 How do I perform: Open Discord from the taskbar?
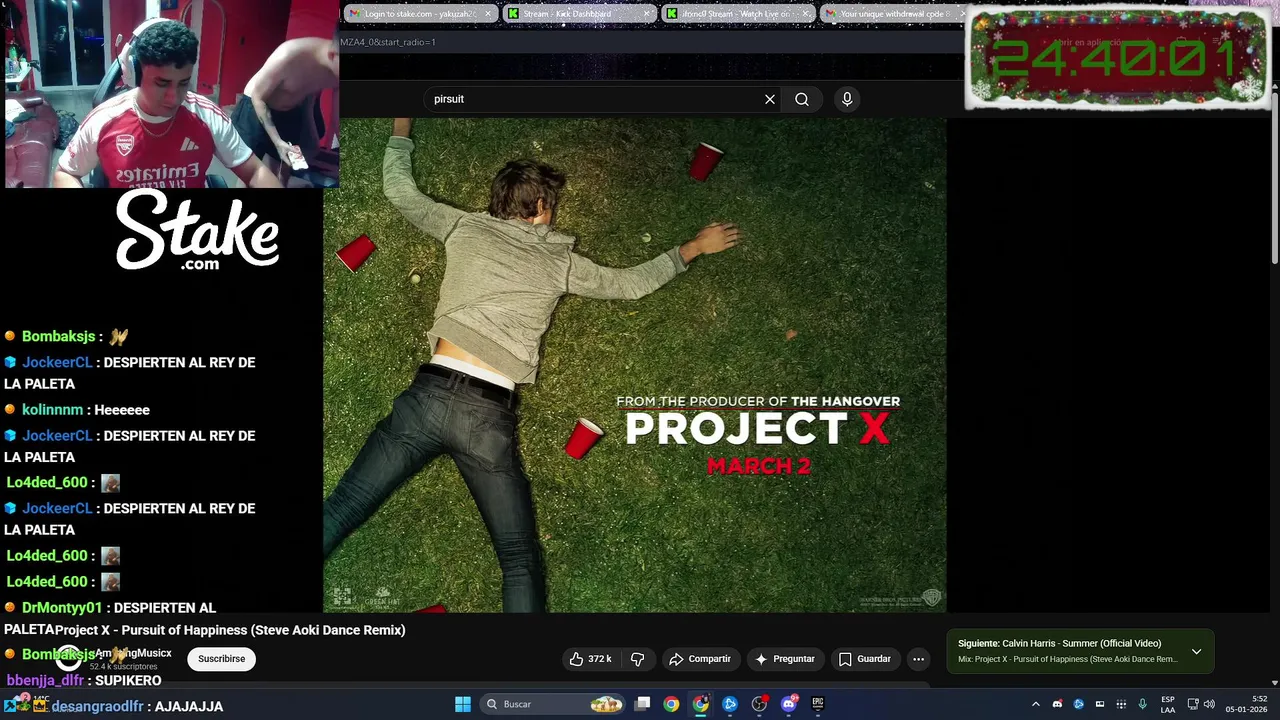789,704
